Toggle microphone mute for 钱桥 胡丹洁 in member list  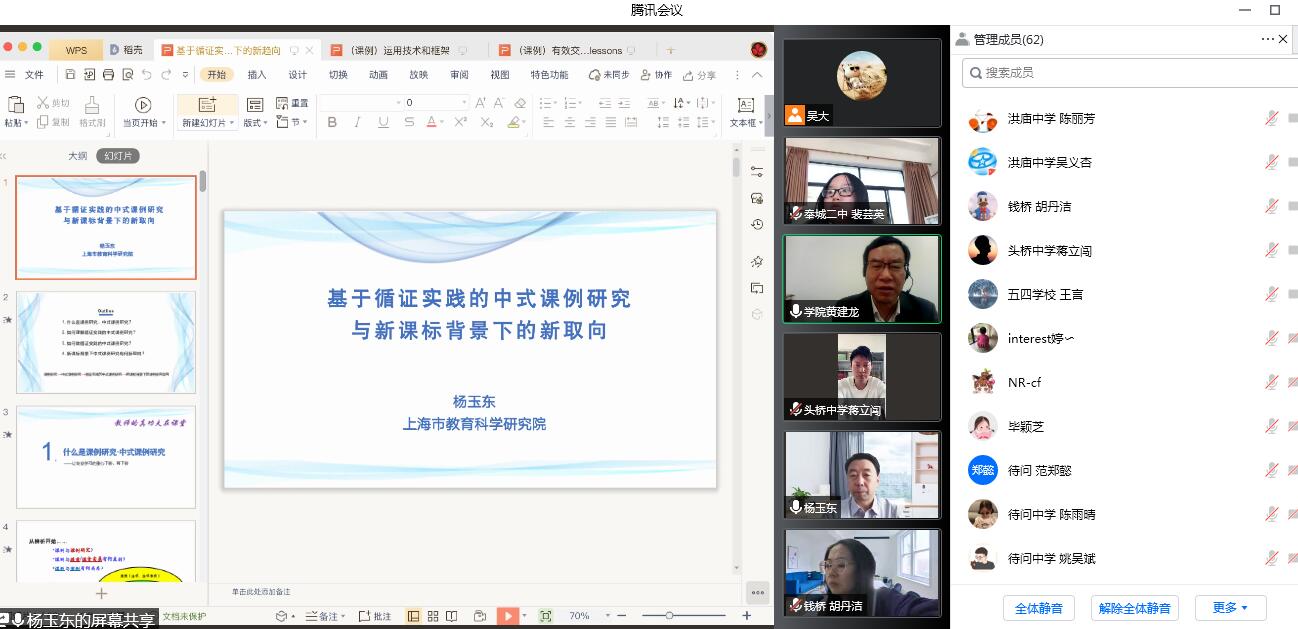click(x=1271, y=206)
